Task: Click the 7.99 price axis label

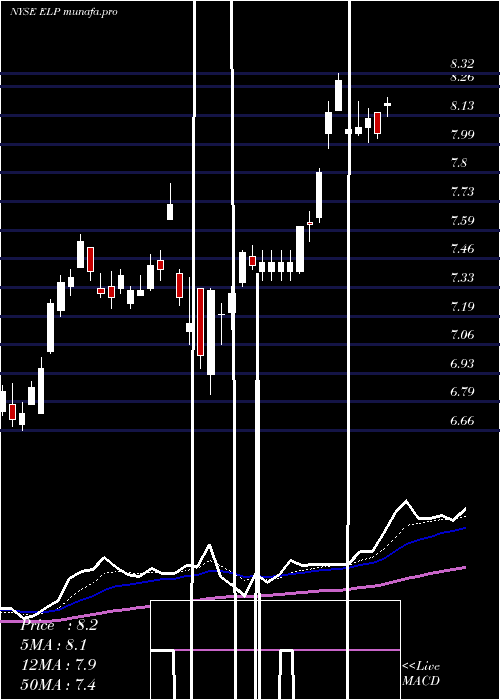Action: [x=462, y=135]
